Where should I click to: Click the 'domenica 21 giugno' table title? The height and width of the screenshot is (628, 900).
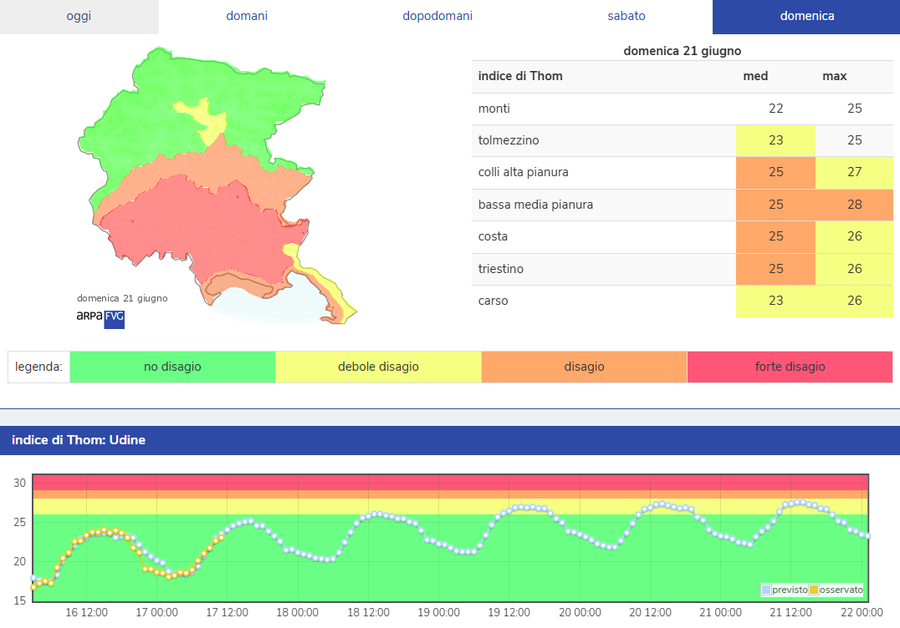[682, 51]
